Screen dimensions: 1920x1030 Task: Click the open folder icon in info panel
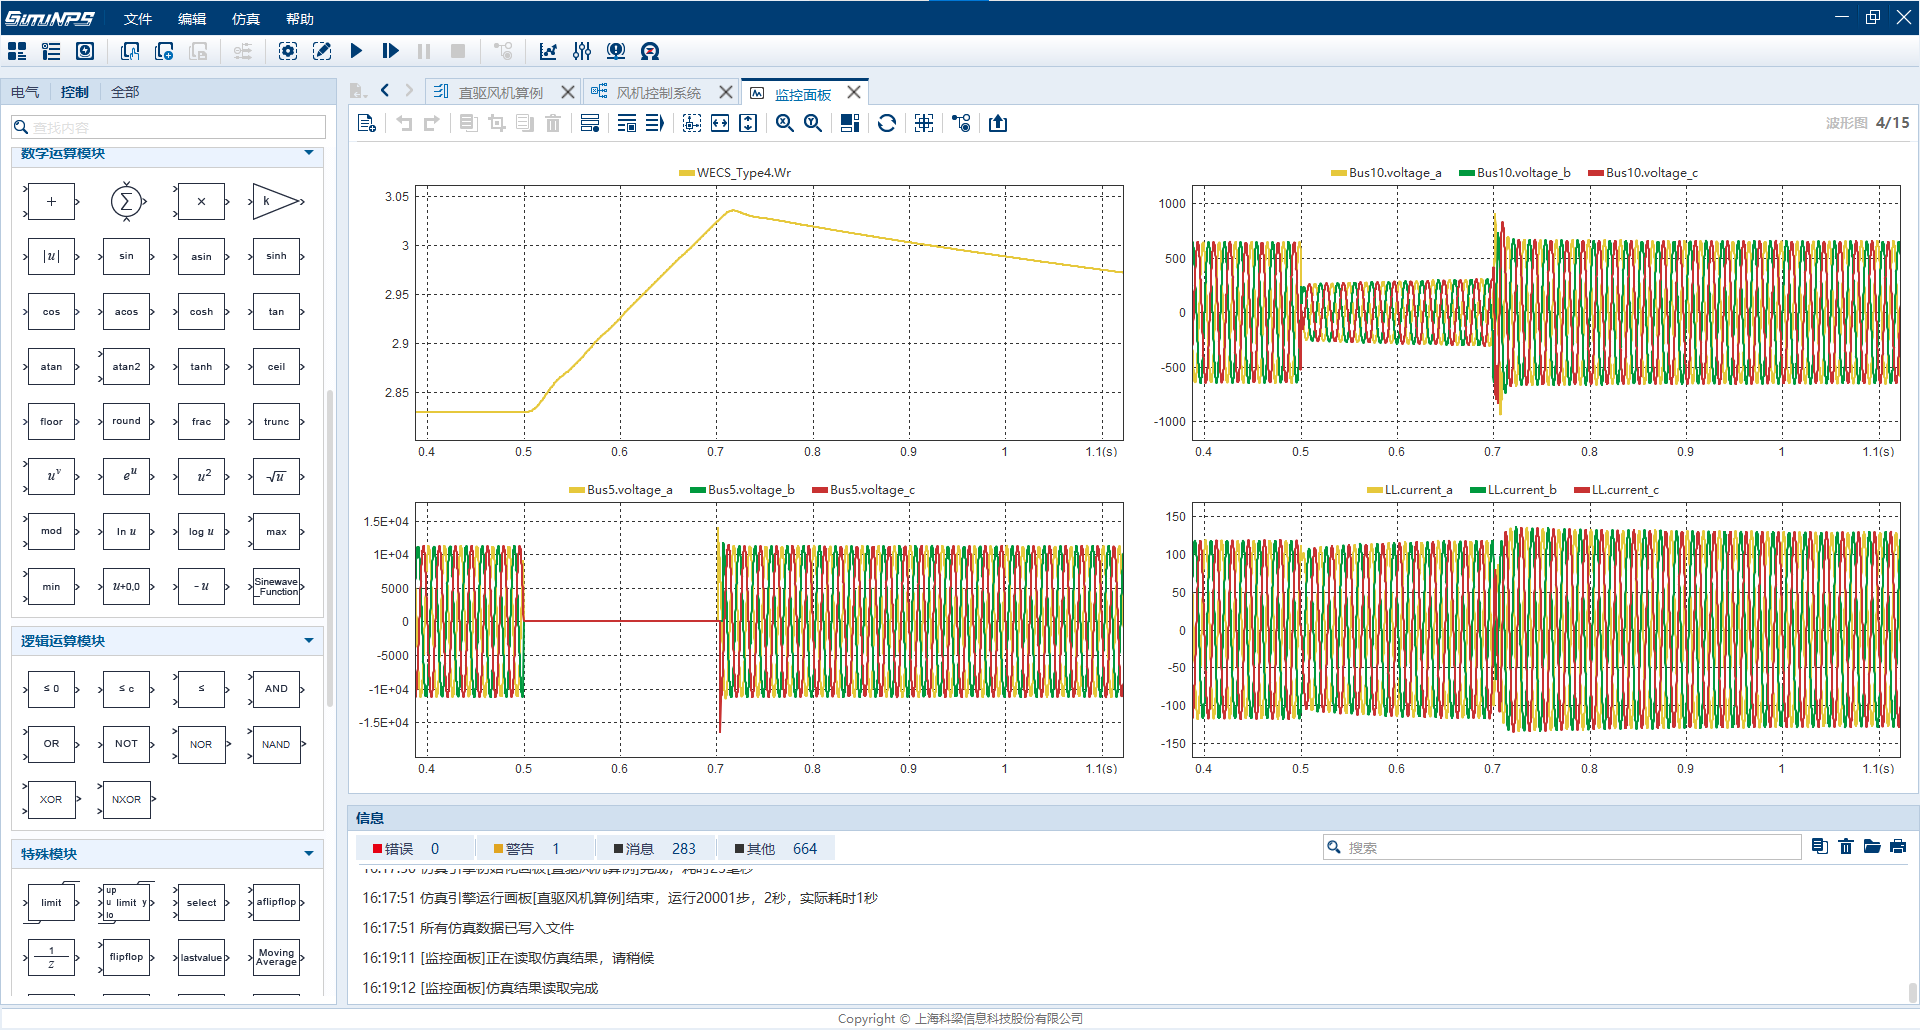(x=1872, y=847)
